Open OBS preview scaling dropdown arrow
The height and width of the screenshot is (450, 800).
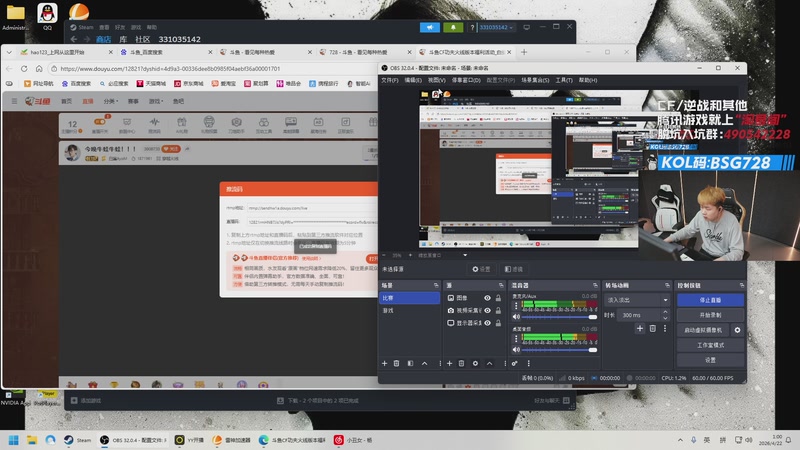point(465,255)
